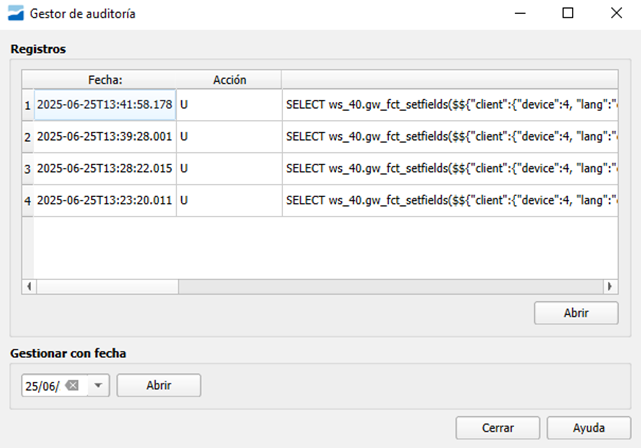Select row header number 4
The width and height of the screenshot is (641, 448).
[27, 201]
